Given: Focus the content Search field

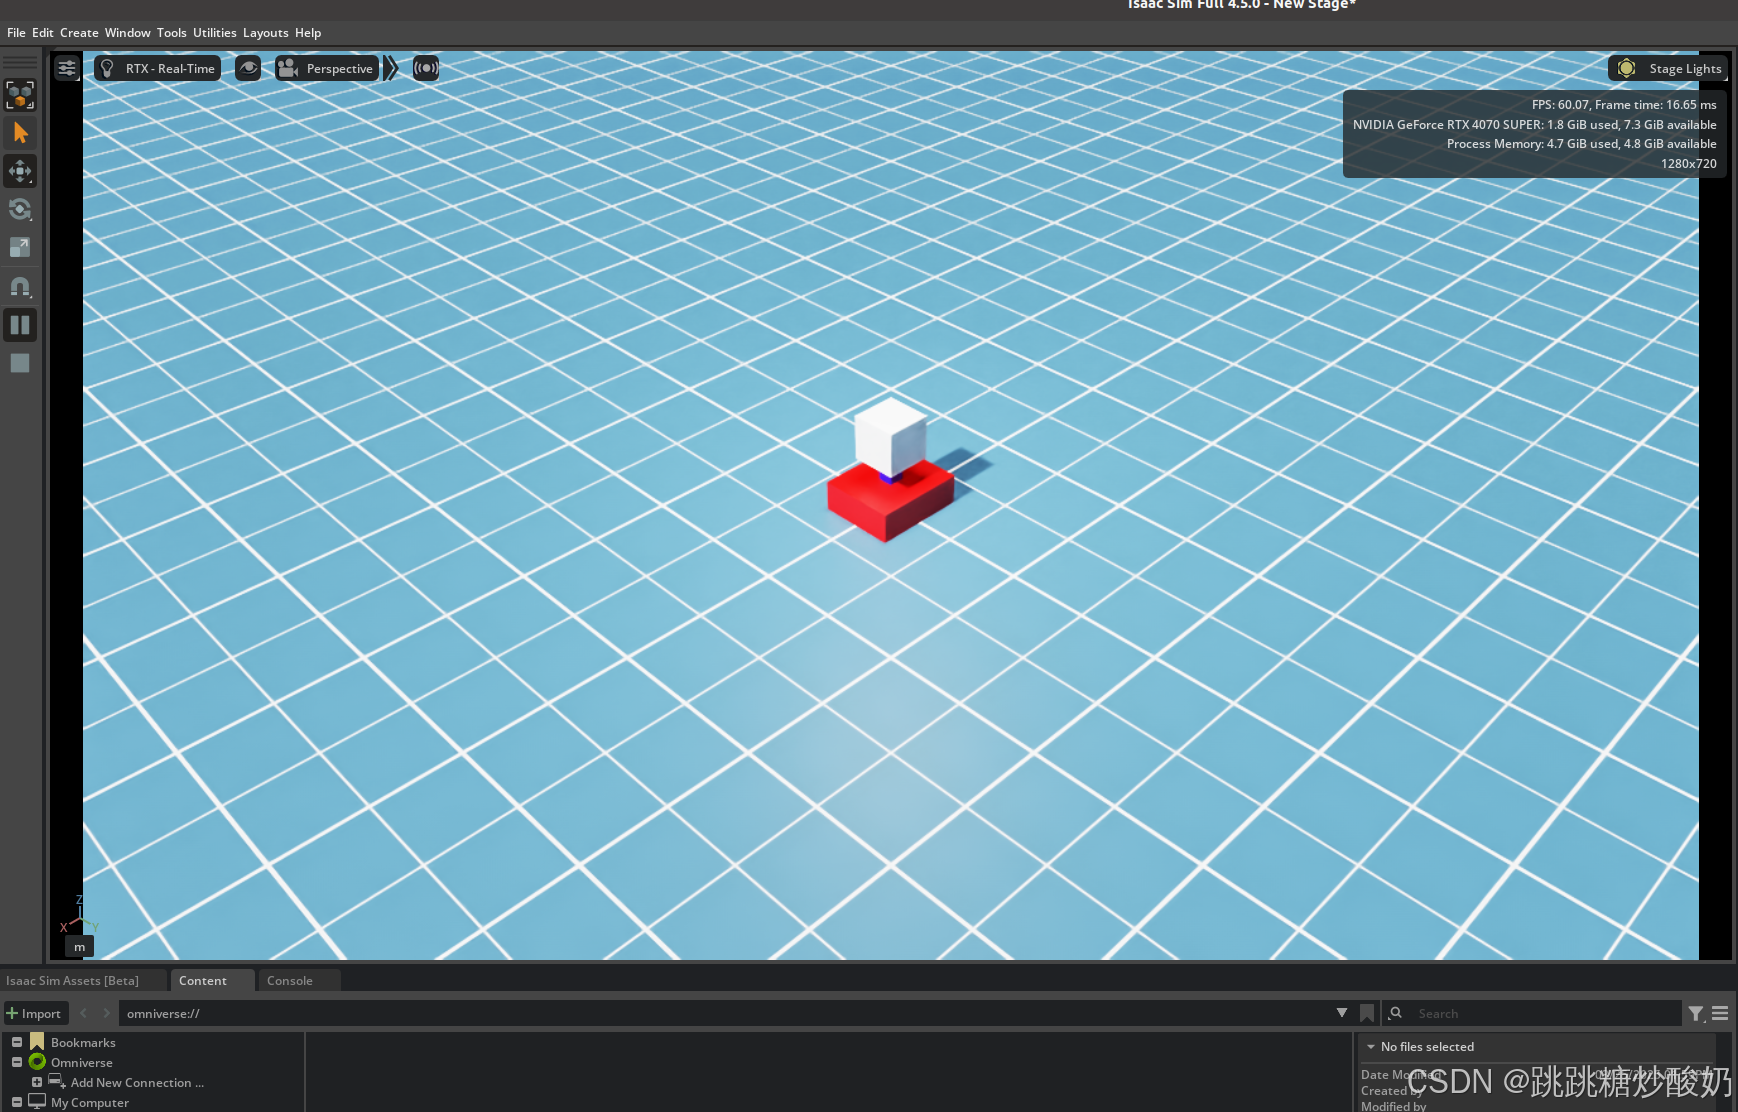Looking at the screenshot, I should click(x=1544, y=1013).
